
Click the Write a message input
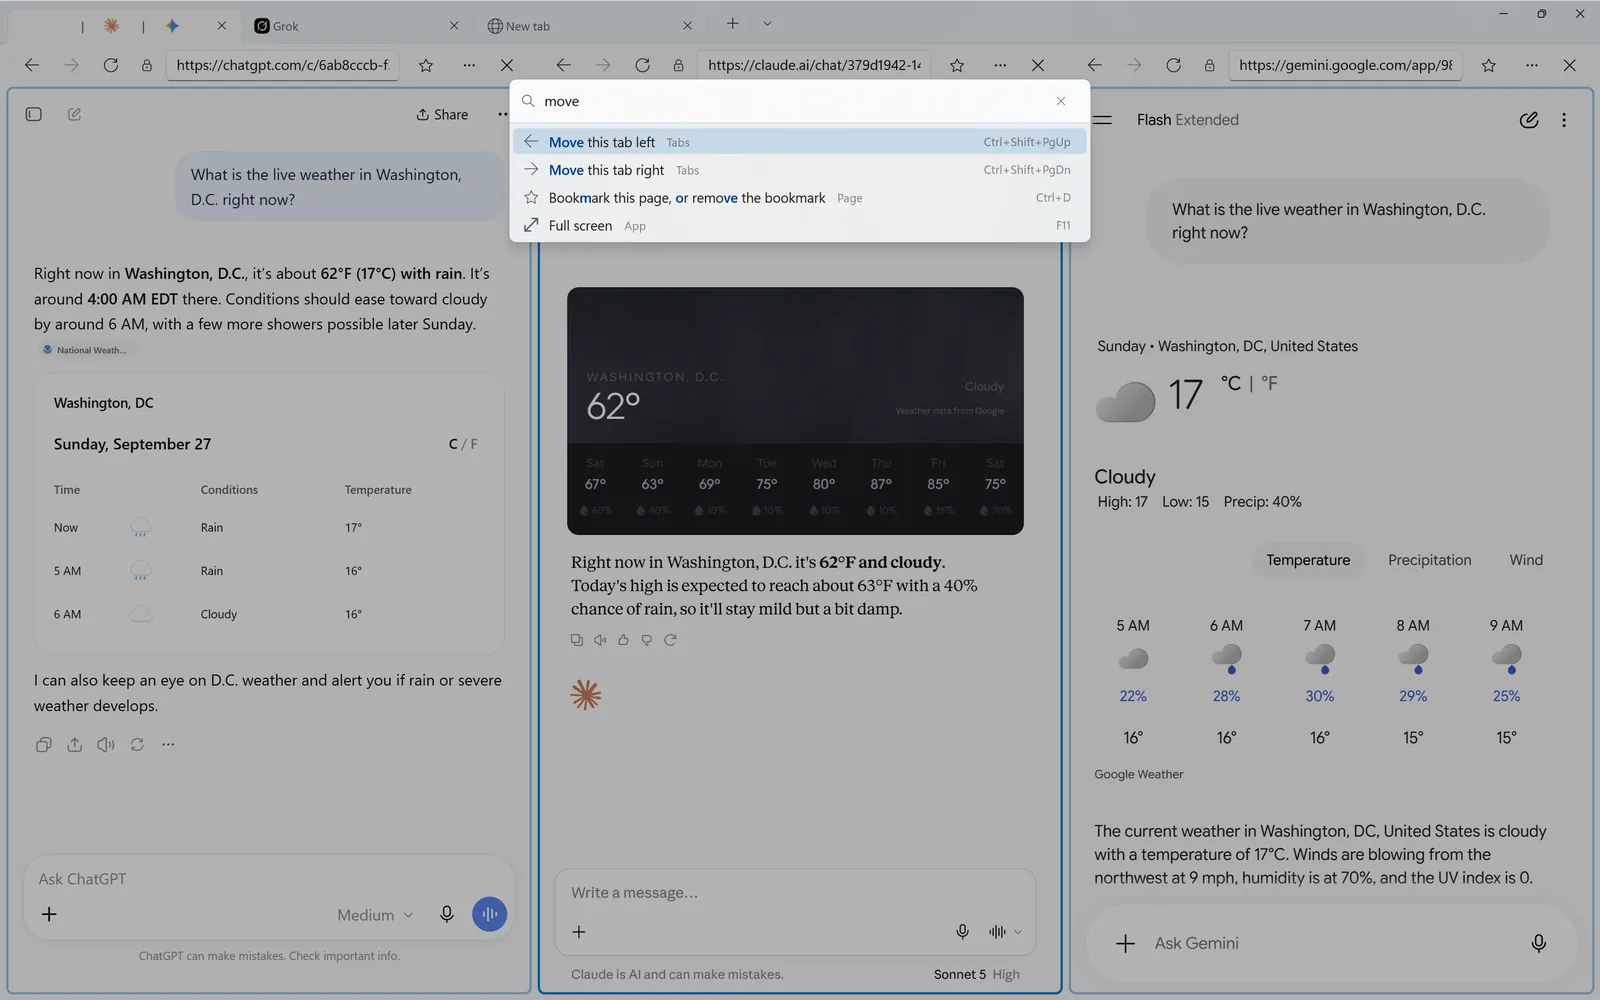[x=795, y=893]
